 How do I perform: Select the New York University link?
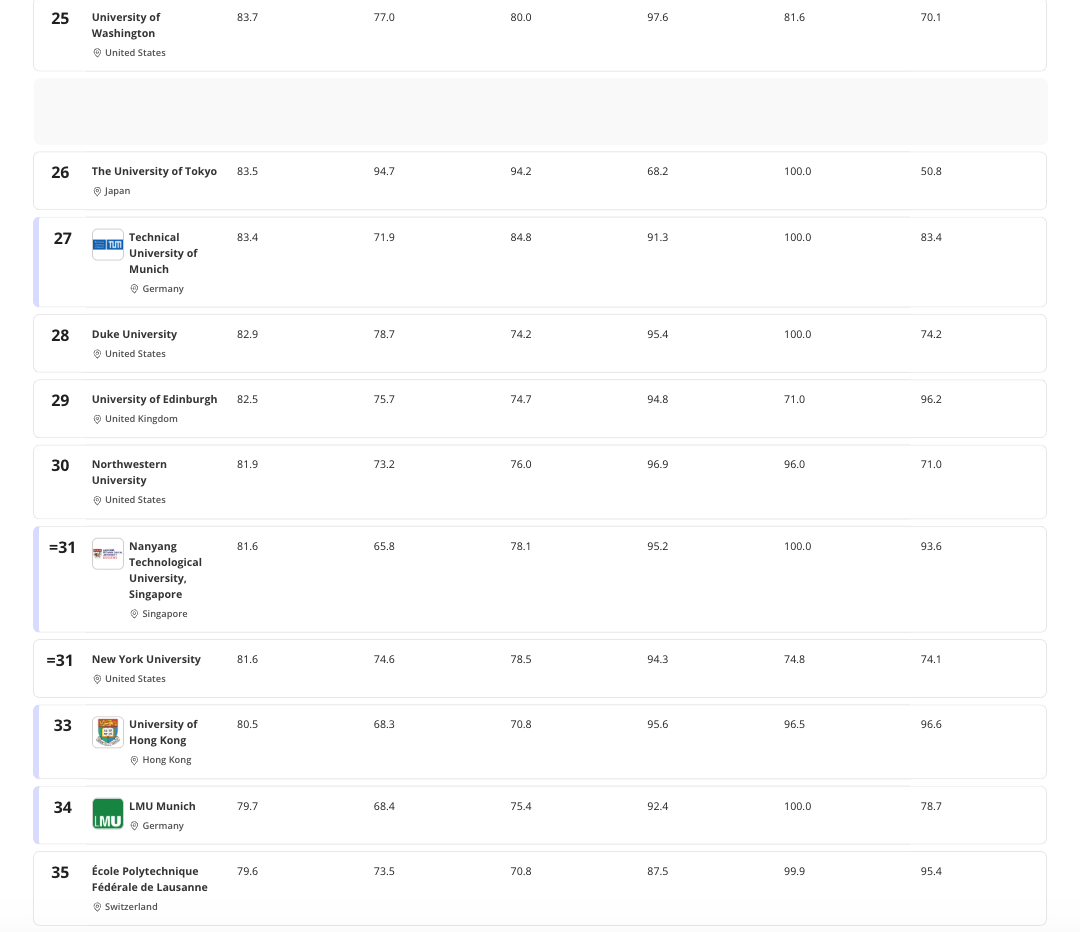146,660
